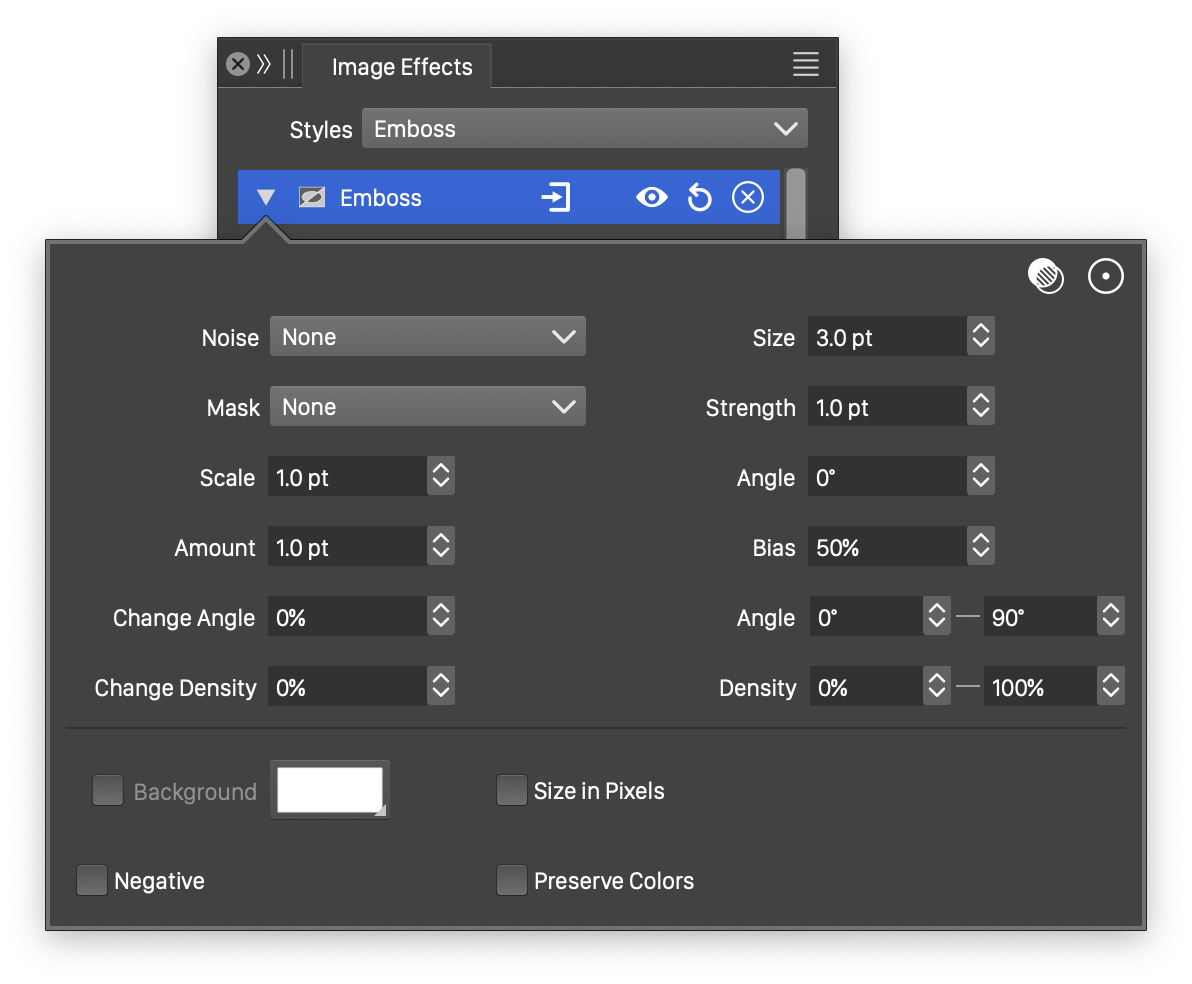Open the Mask dropdown
This screenshot has height=984, width=1192.
tap(427, 407)
